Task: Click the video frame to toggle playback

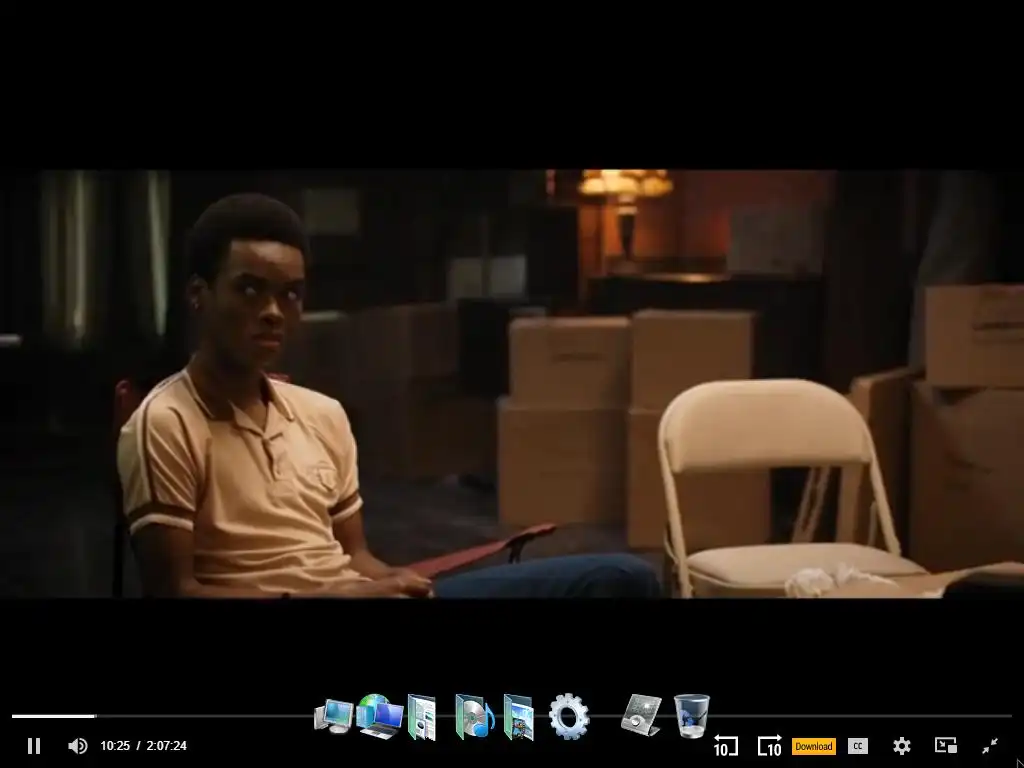Action: click(512, 384)
